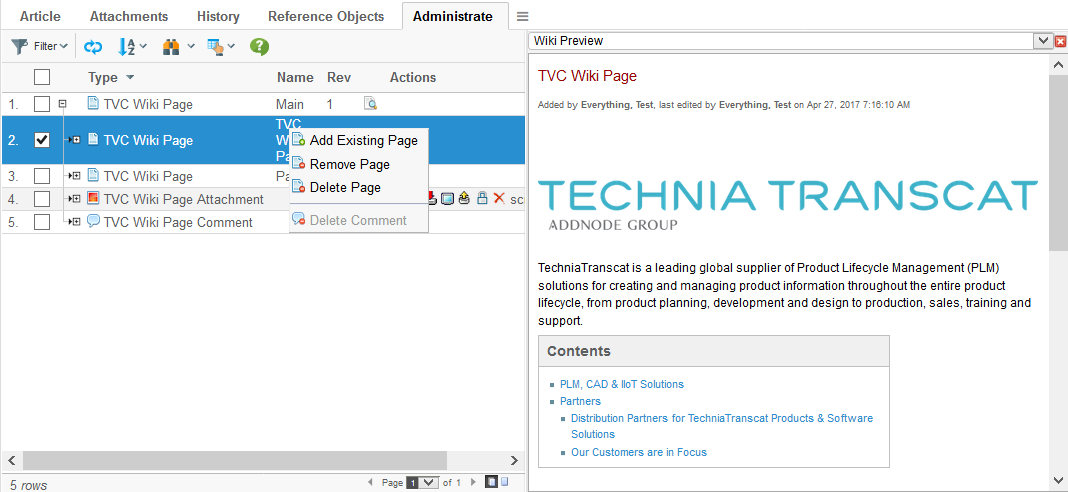This screenshot has width=1068, height=492.
Task: Open the A-Z sort tool
Action: click(x=127, y=46)
